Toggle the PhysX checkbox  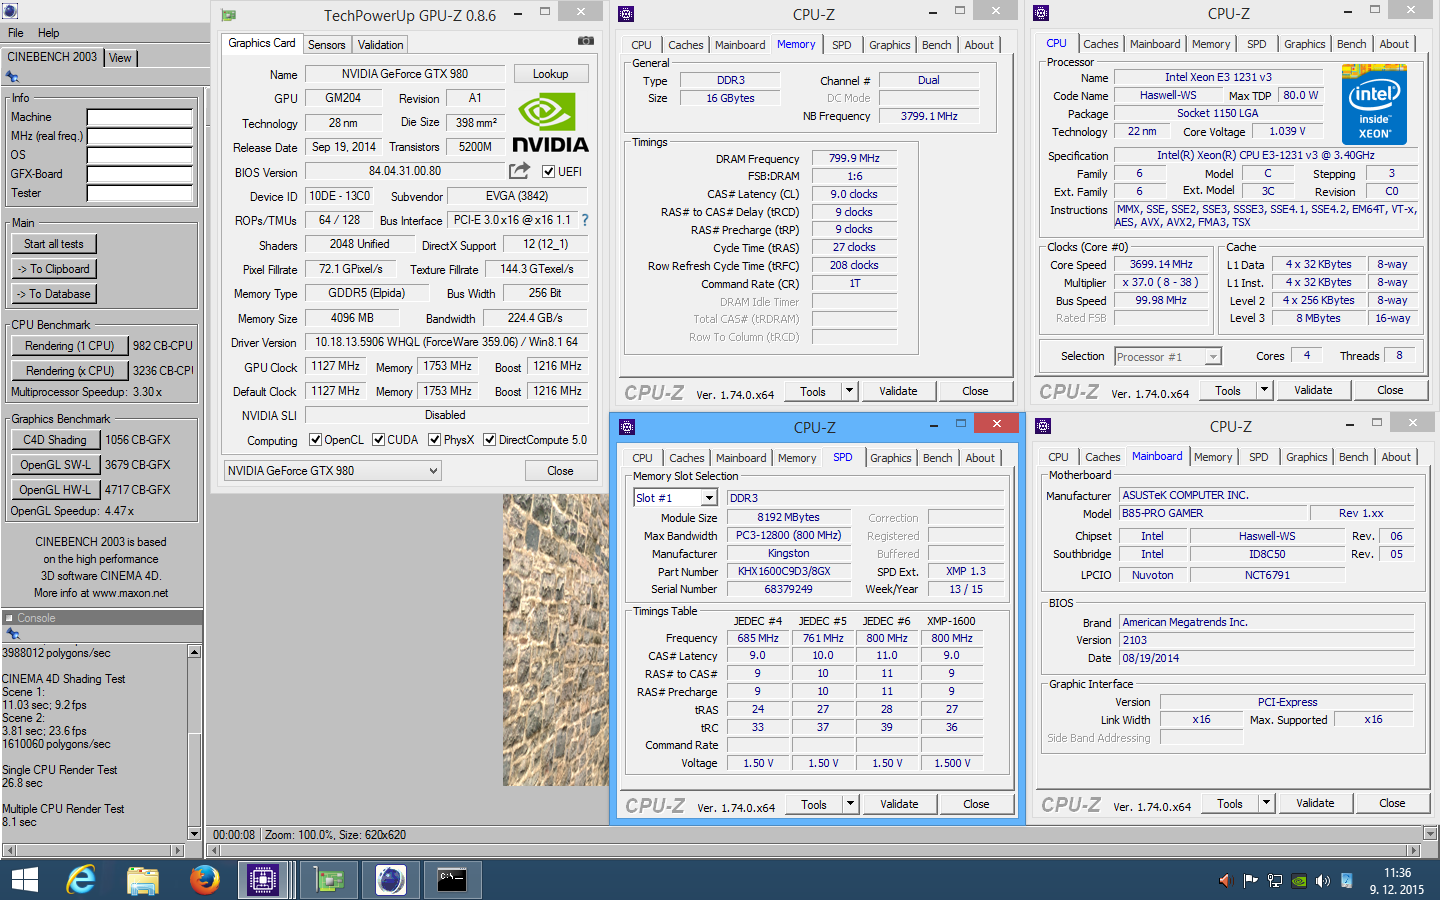(x=435, y=439)
